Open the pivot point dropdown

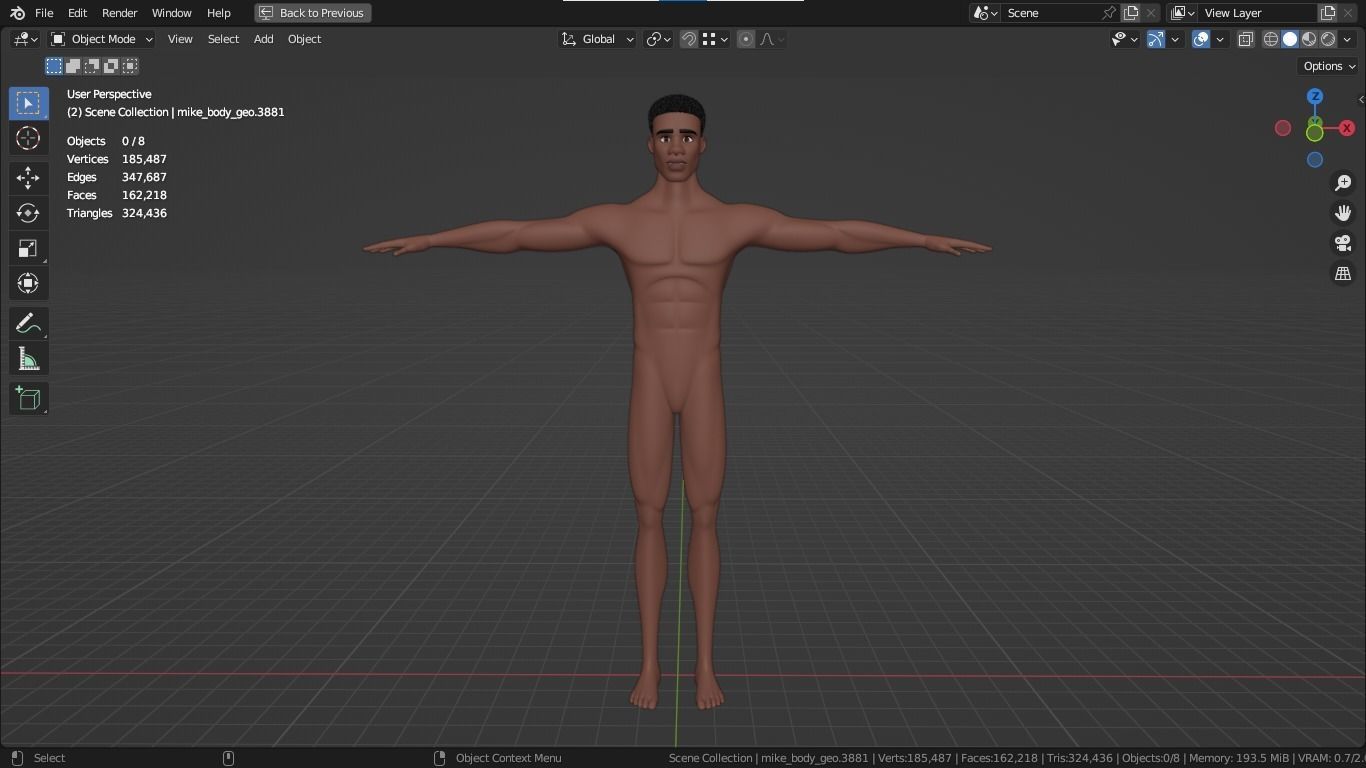658,39
